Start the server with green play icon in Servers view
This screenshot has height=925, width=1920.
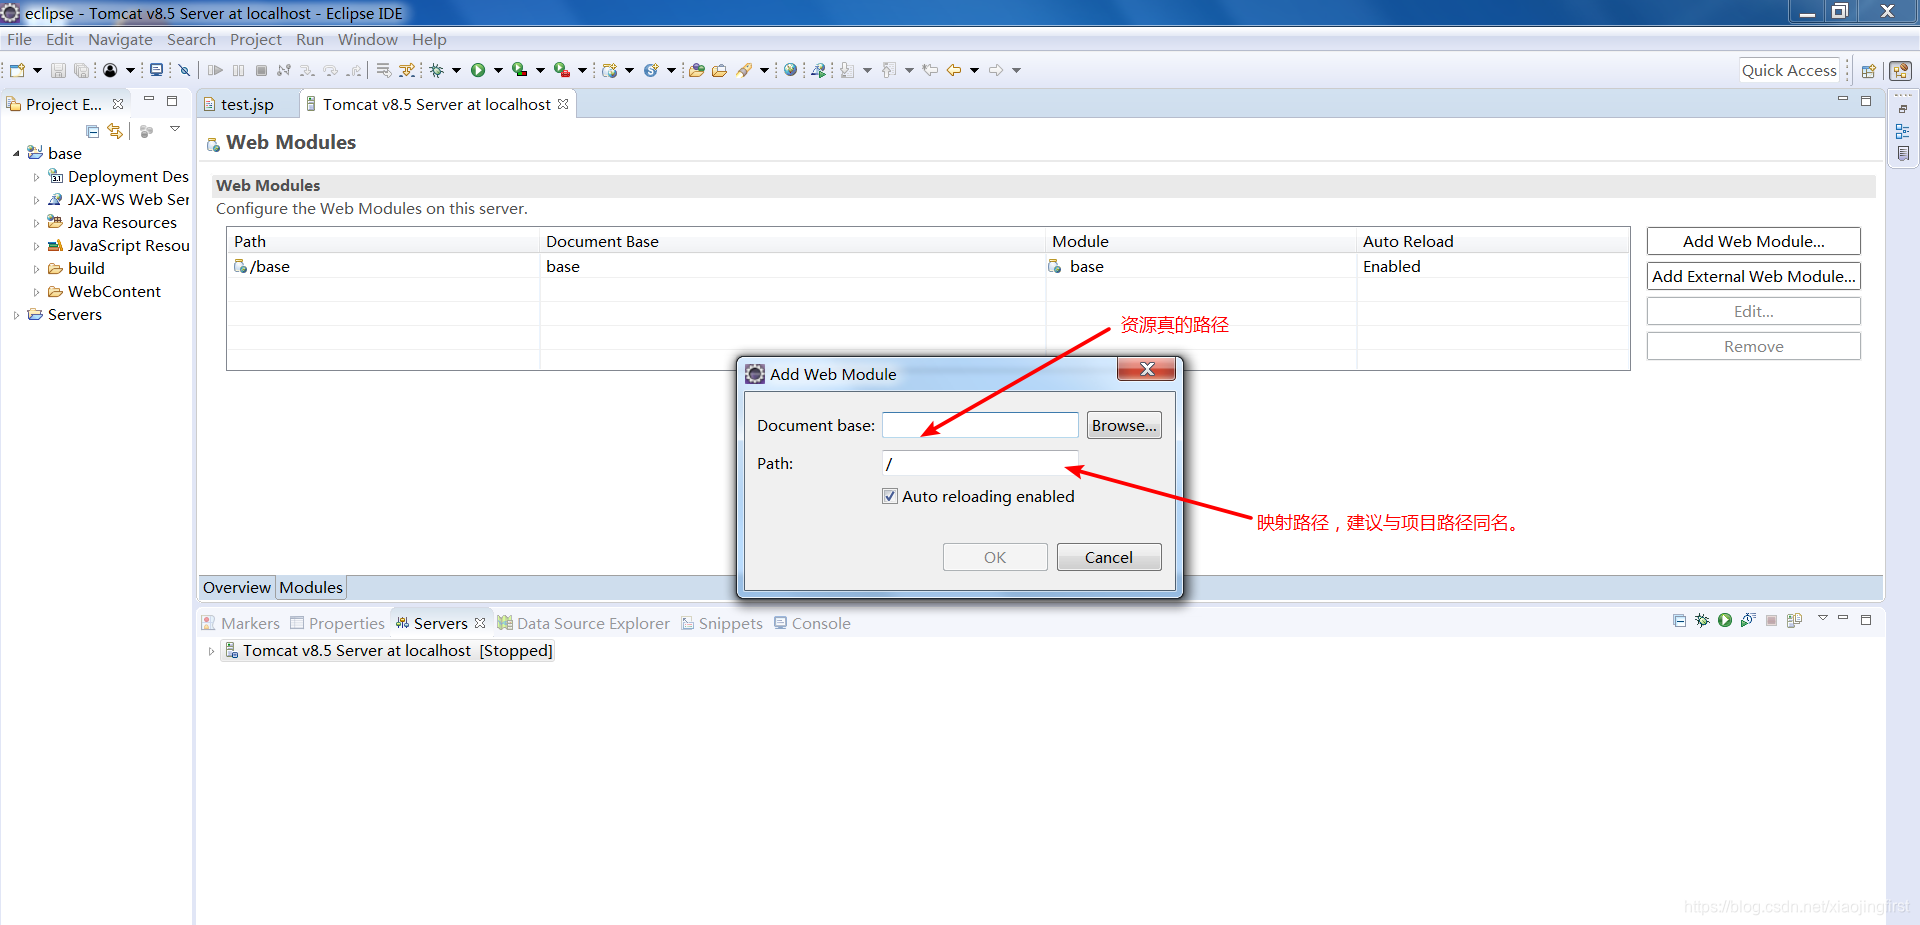pyautogui.click(x=1725, y=620)
